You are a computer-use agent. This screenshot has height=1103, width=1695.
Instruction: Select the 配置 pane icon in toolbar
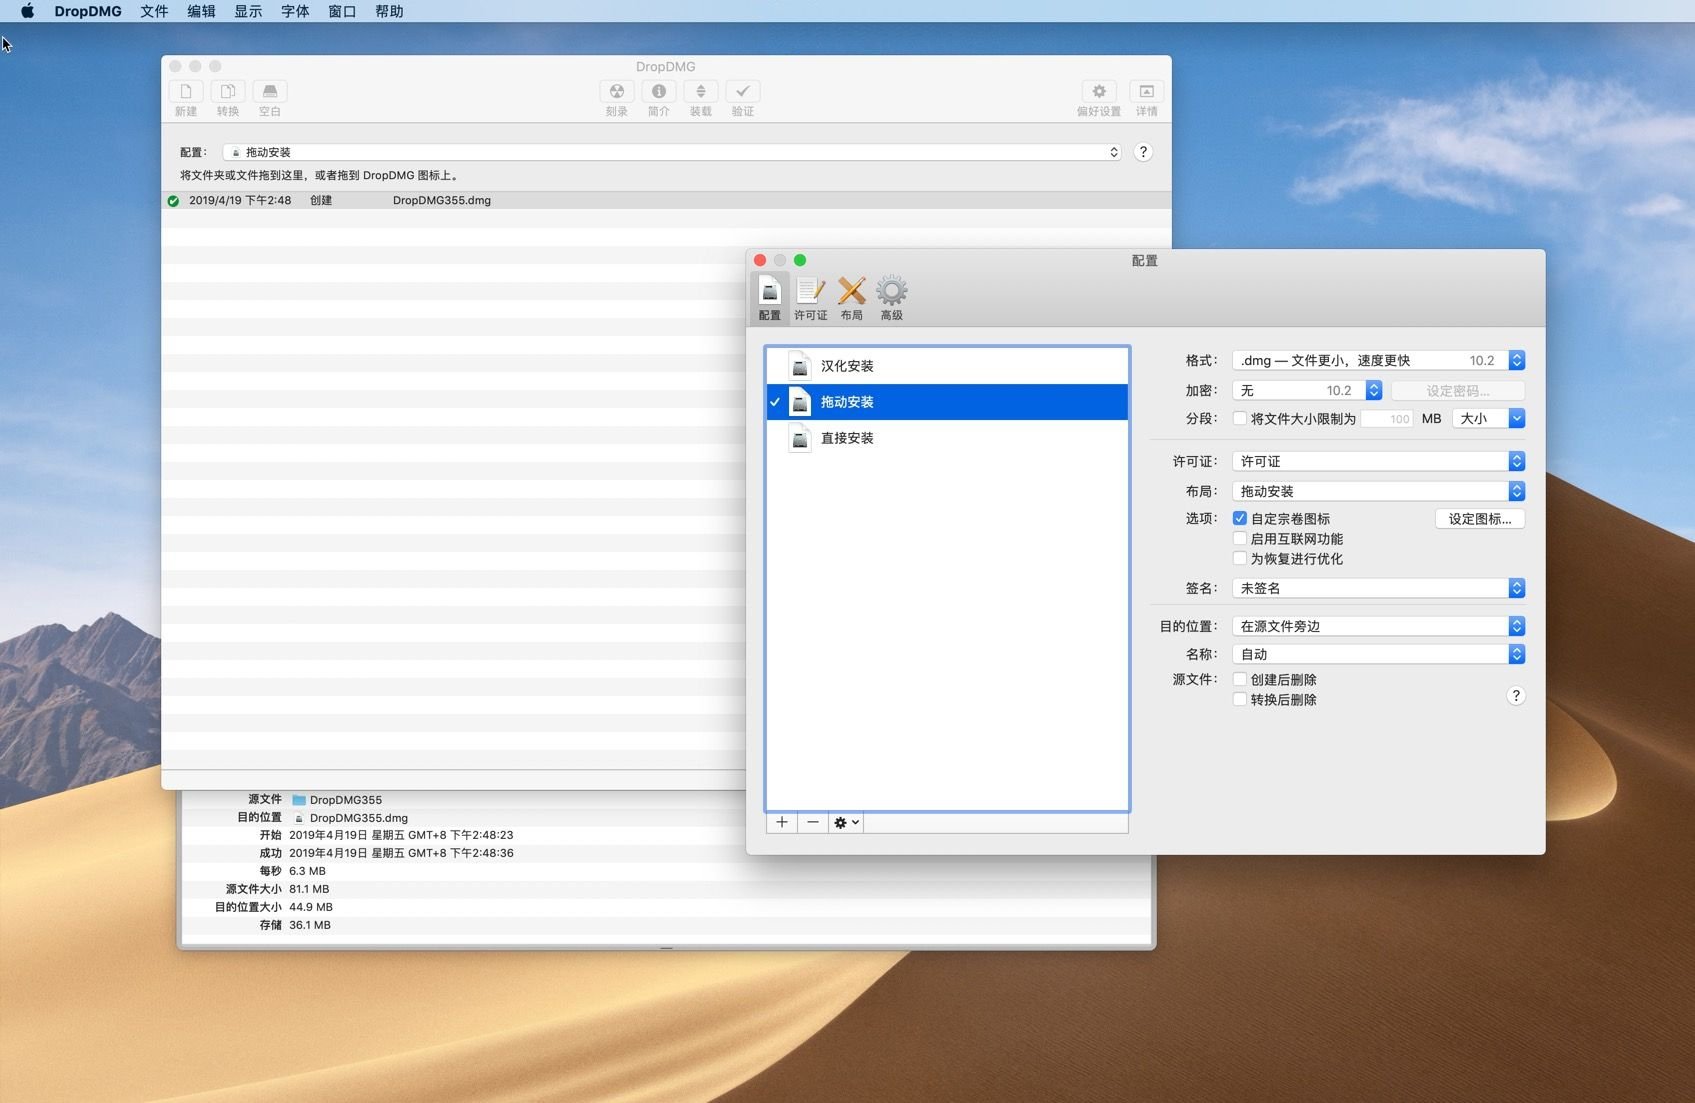(x=770, y=298)
